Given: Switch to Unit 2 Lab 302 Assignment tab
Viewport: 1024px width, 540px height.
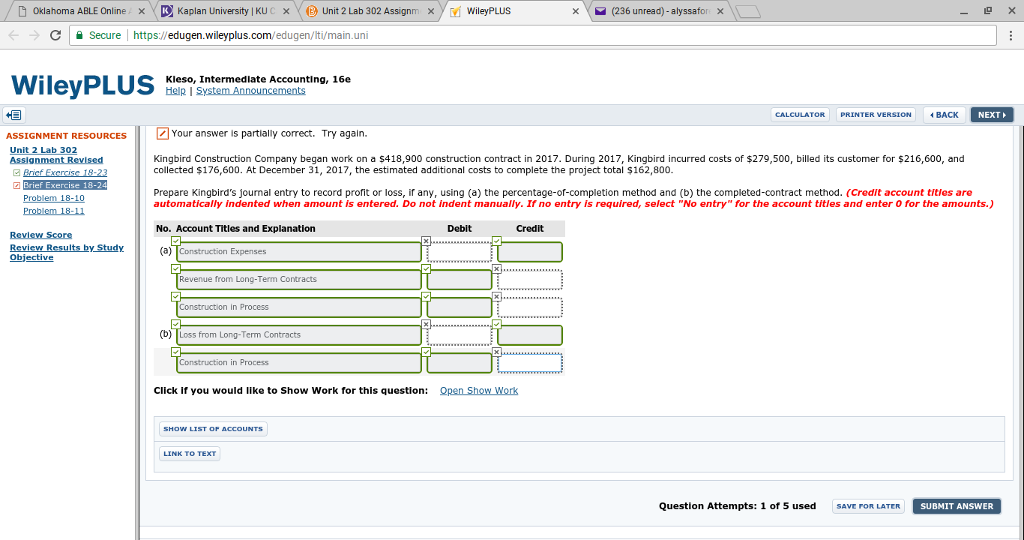Looking at the screenshot, I should tap(370, 11).
